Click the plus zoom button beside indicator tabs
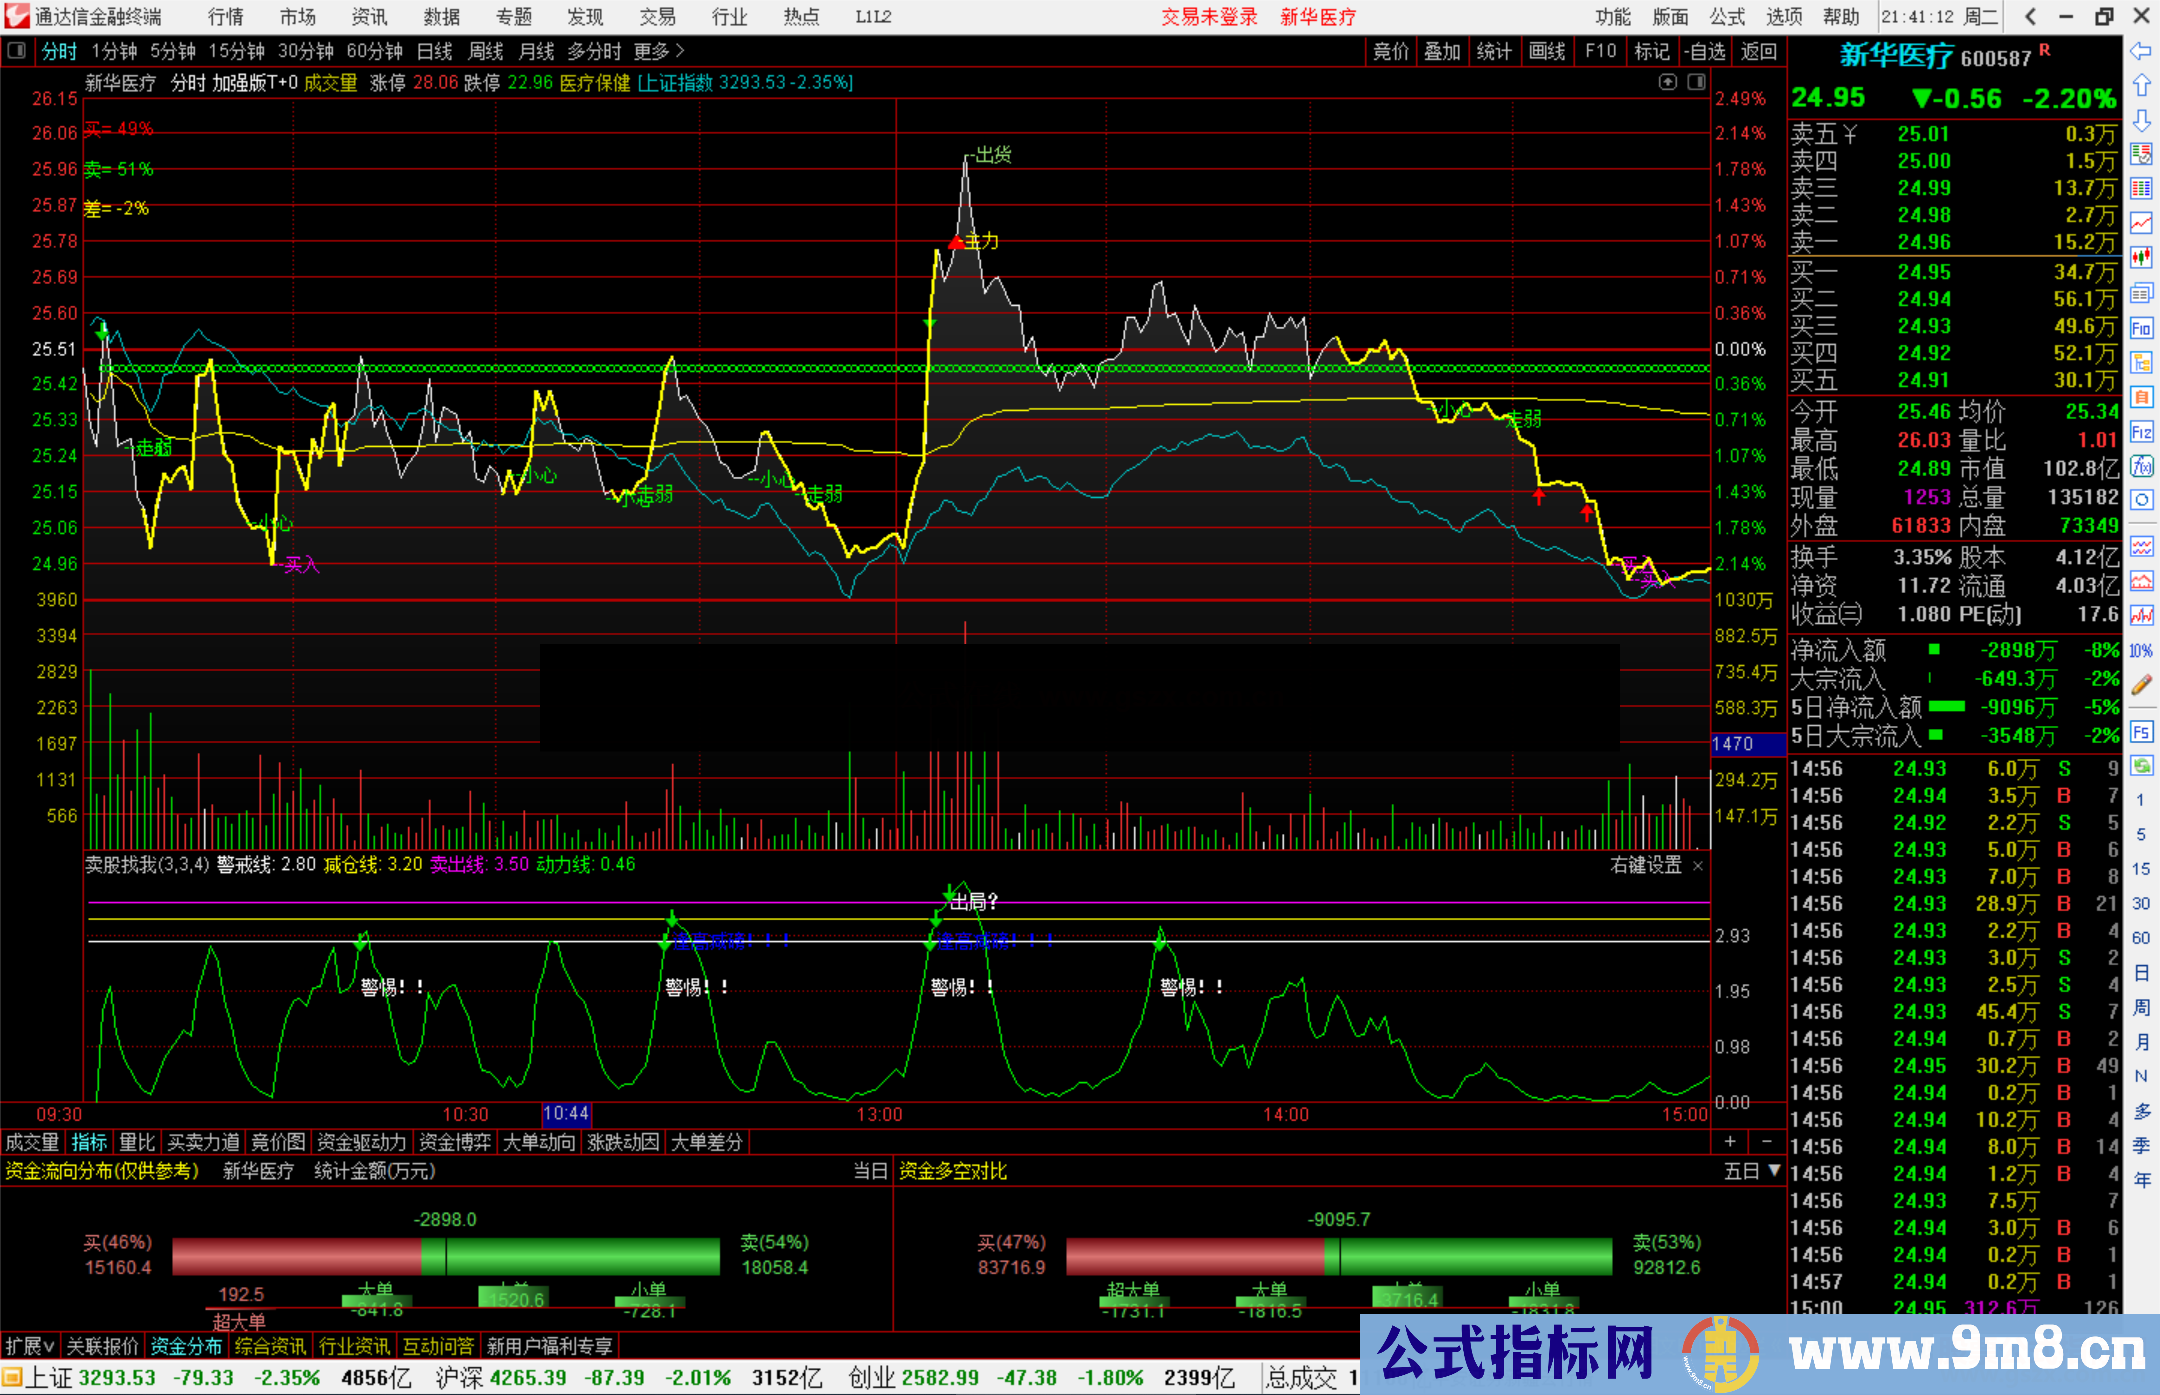Screen dimensions: 2160x1395 click(x=1730, y=1142)
